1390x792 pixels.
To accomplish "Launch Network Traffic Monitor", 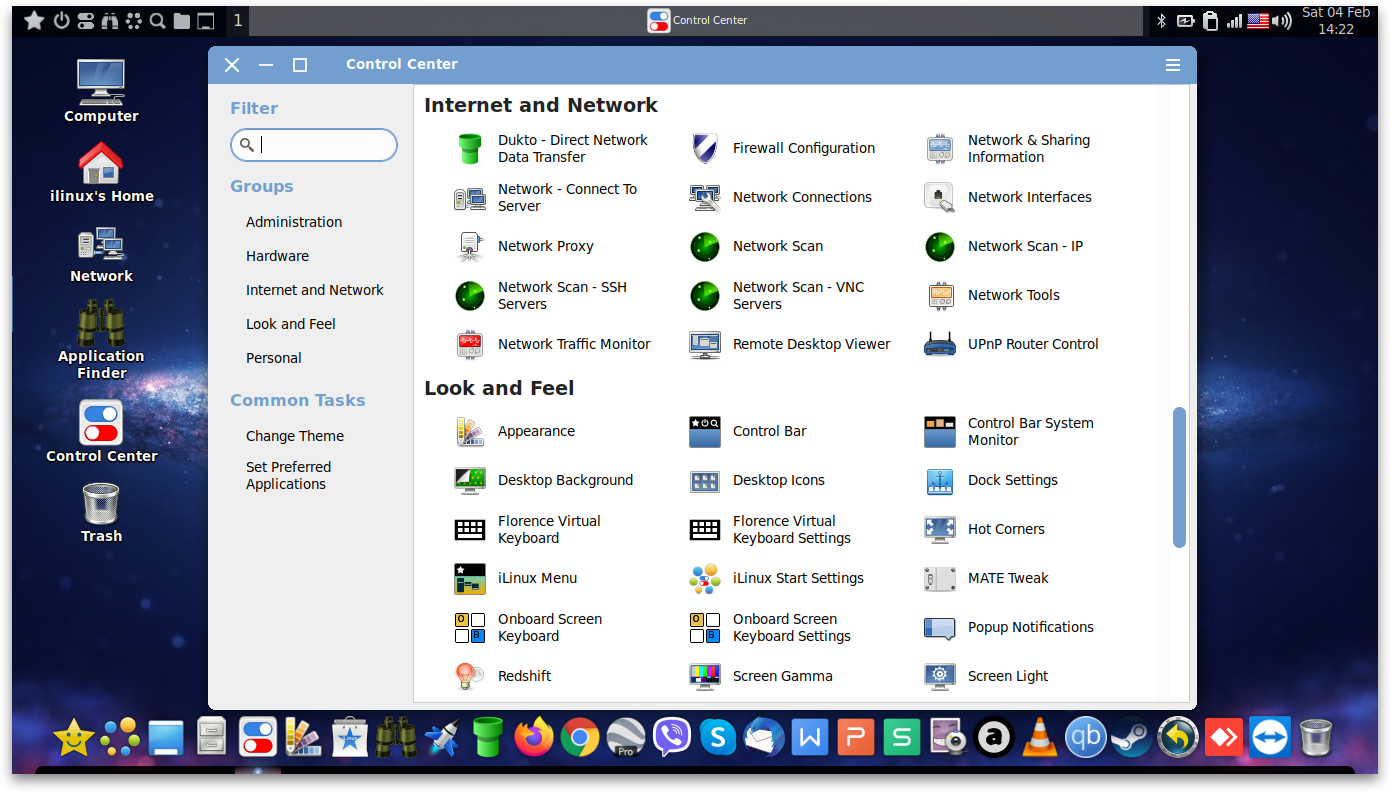I will [553, 344].
